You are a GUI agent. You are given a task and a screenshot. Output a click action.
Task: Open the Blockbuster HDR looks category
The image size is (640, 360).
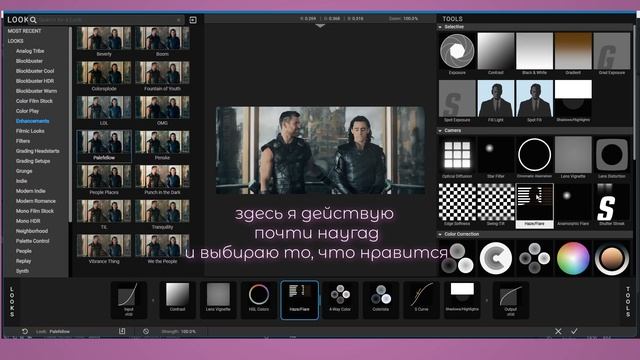[x=35, y=81]
